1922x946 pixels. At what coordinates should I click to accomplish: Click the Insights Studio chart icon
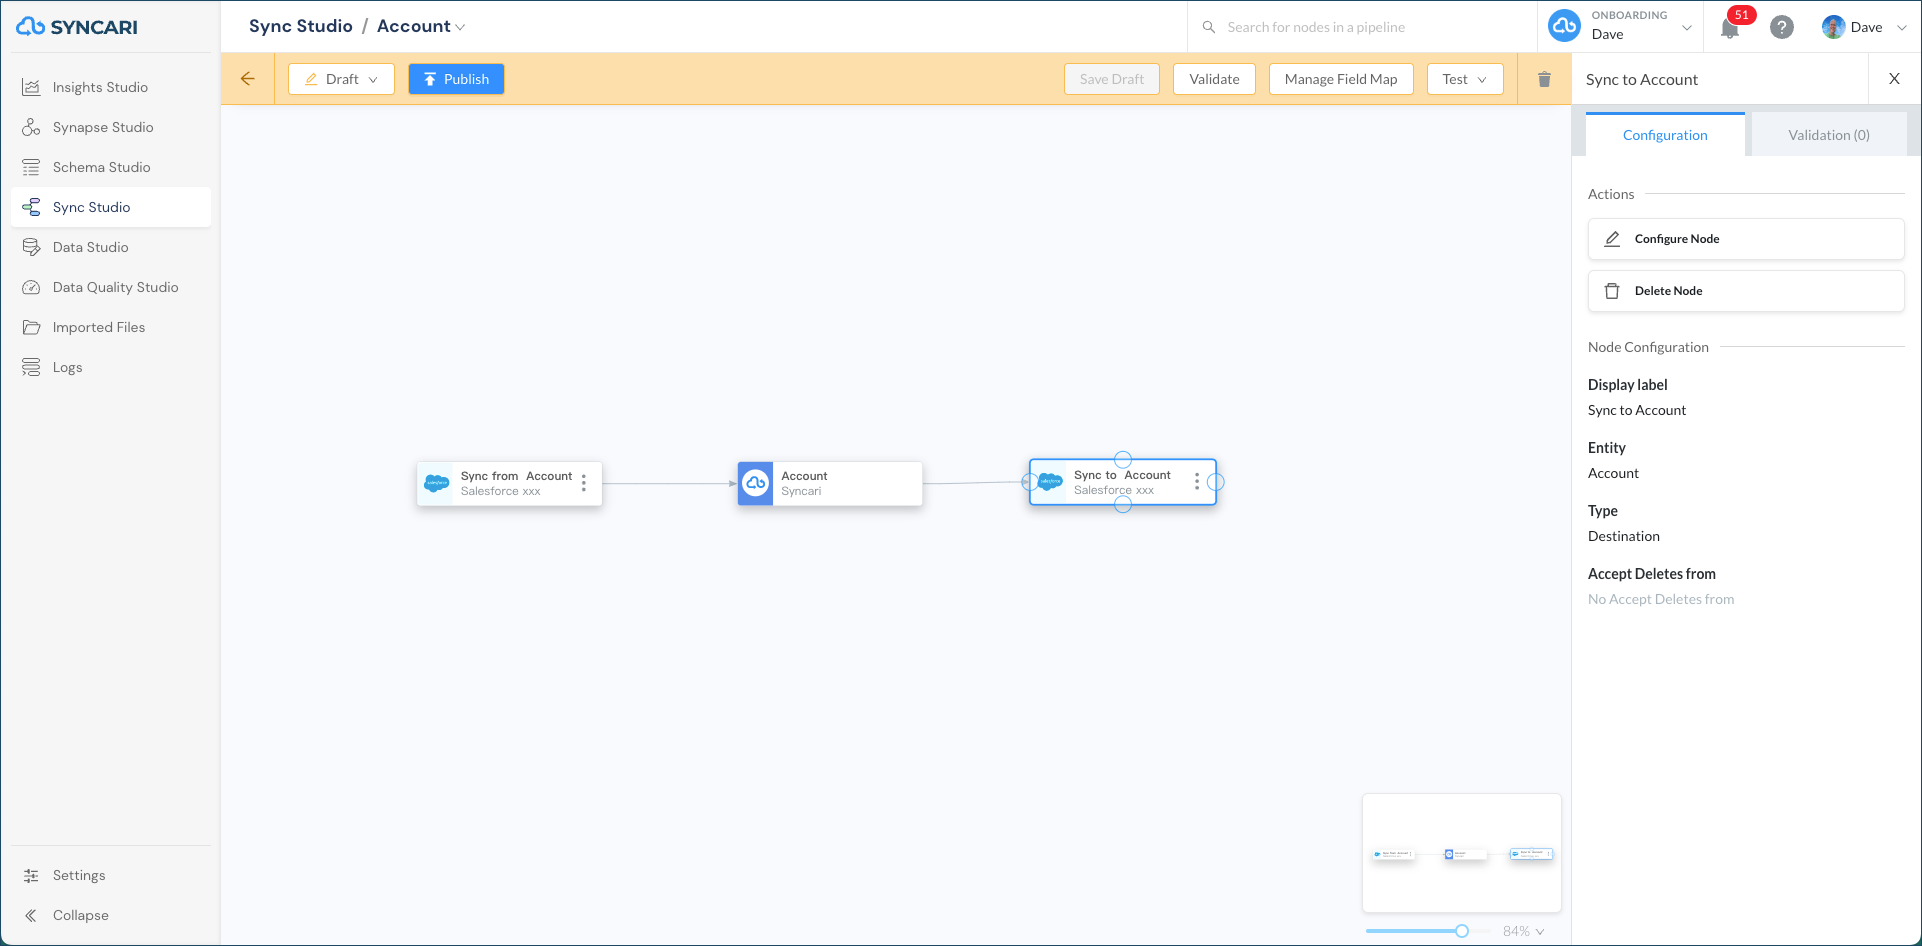(32, 87)
